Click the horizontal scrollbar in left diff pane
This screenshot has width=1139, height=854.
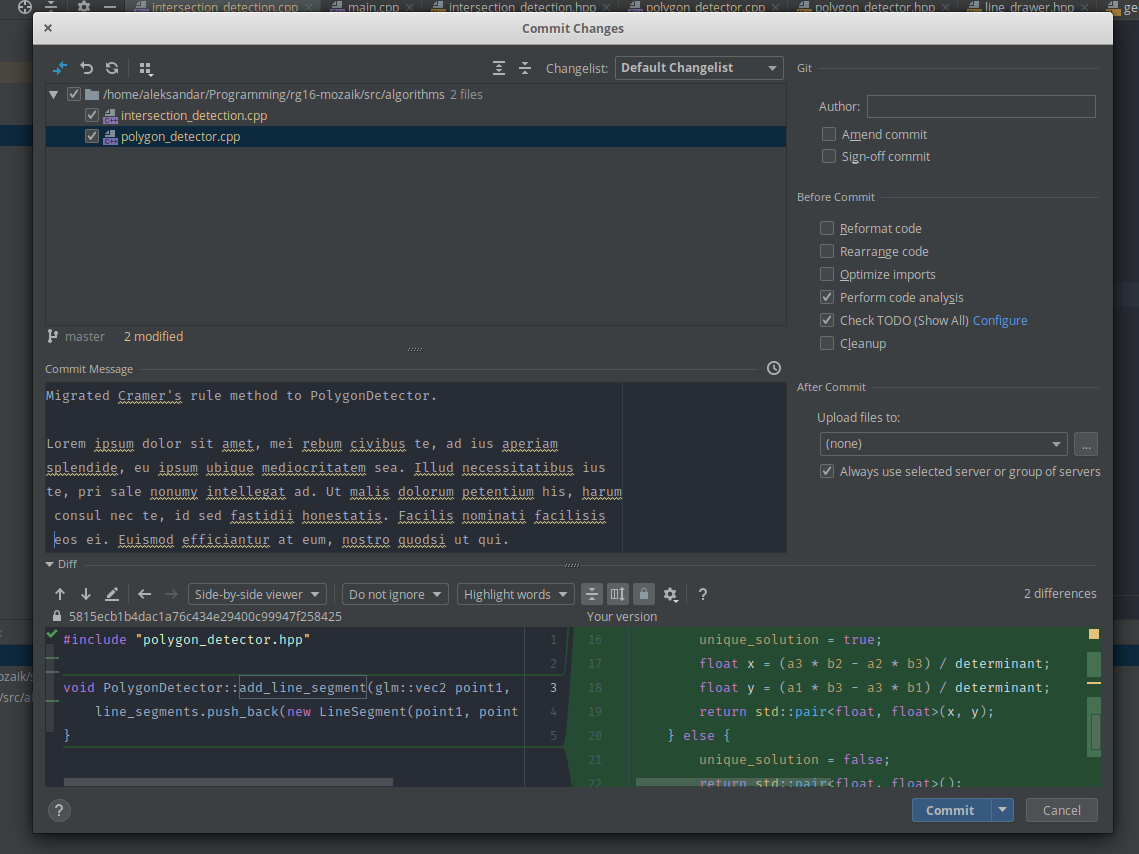pyautogui.click(x=228, y=782)
